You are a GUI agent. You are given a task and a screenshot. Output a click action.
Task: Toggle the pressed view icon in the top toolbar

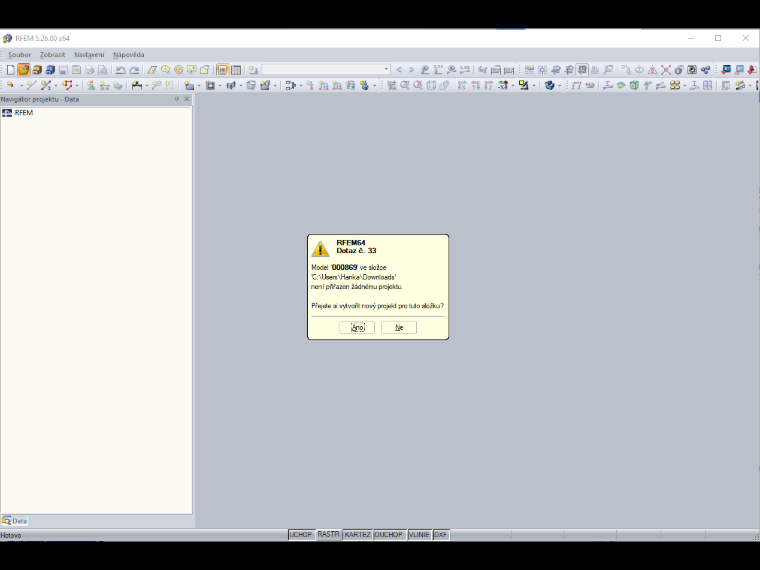click(582, 70)
